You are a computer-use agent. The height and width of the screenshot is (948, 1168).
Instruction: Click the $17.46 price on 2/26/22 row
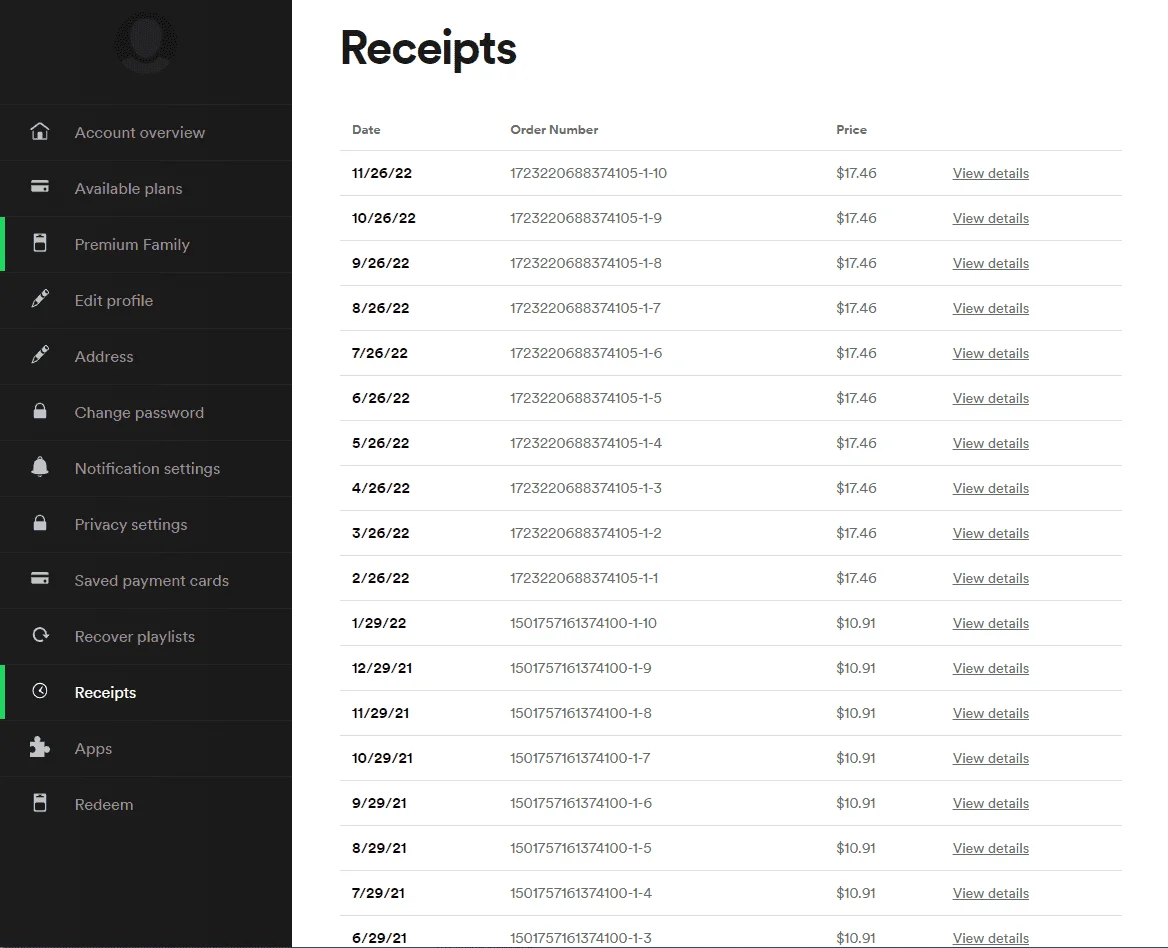point(856,578)
